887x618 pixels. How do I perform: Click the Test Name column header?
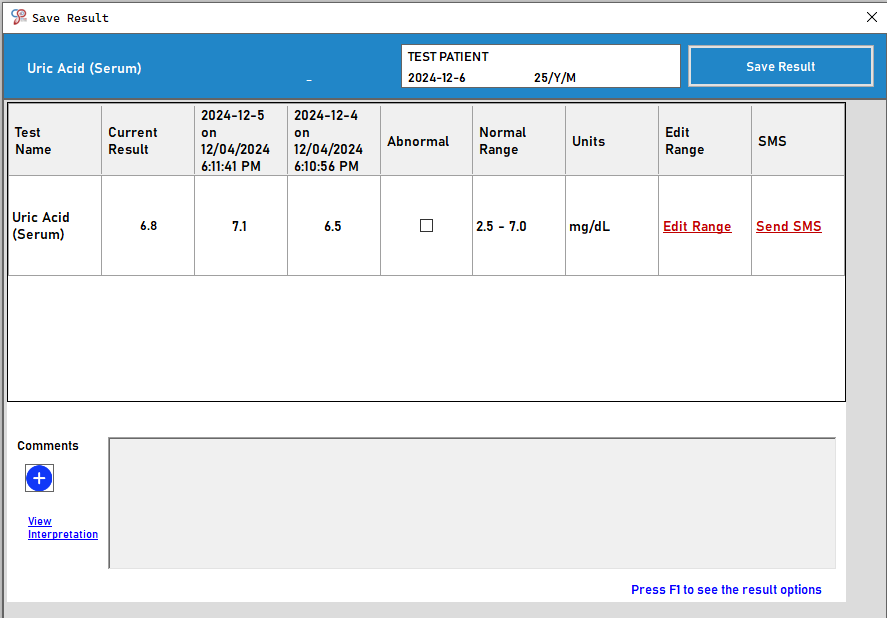tap(33, 141)
